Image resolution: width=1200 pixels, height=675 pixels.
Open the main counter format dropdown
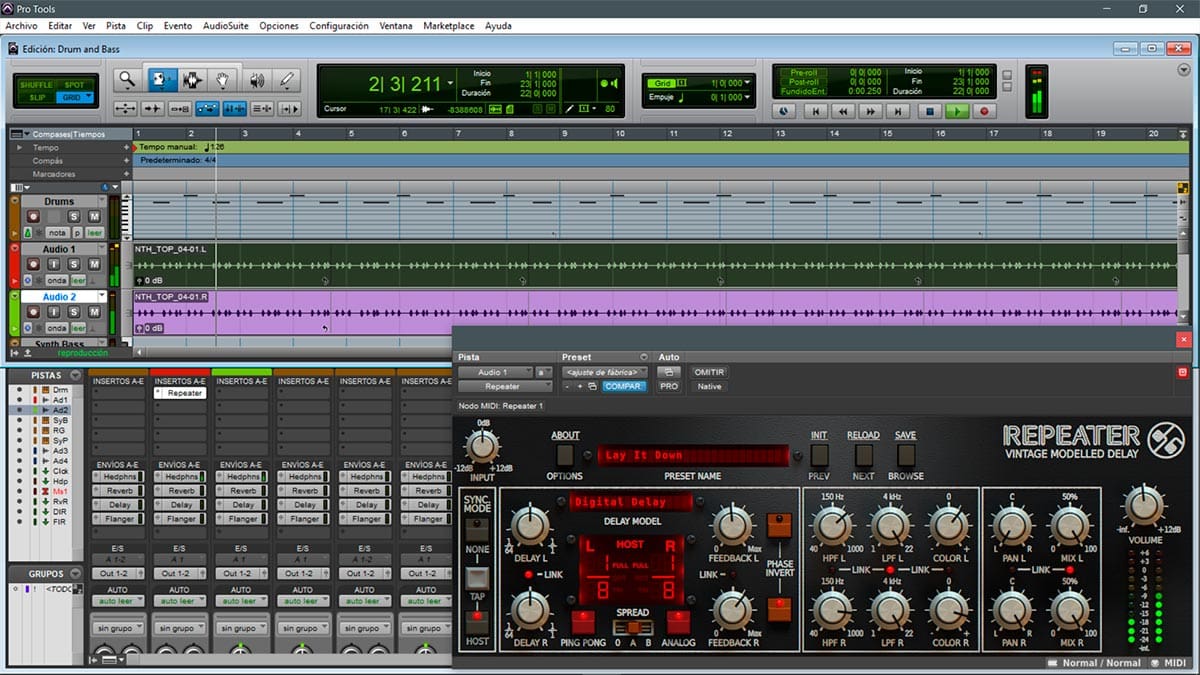pyautogui.click(x=451, y=84)
